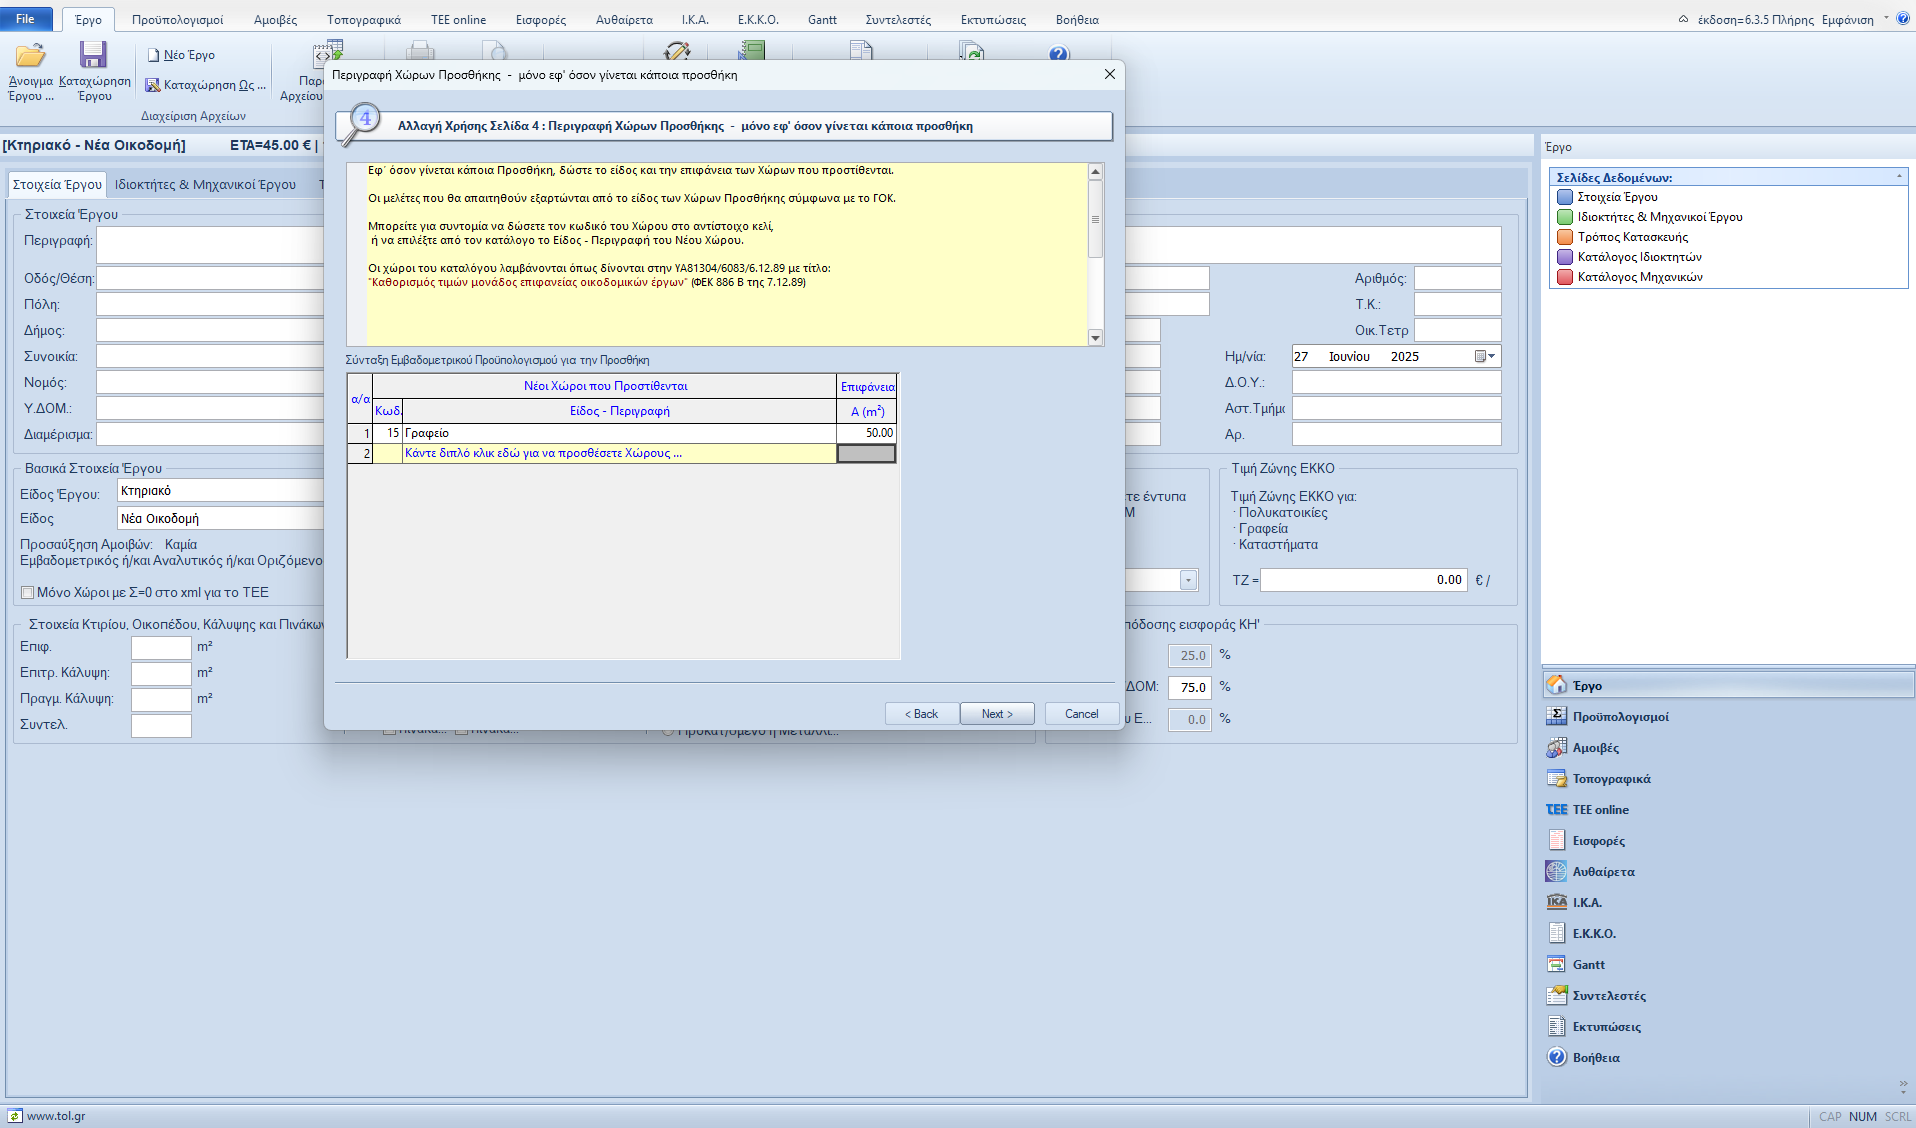Click the Back button in wizard
This screenshot has width=1916, height=1128.
(921, 714)
